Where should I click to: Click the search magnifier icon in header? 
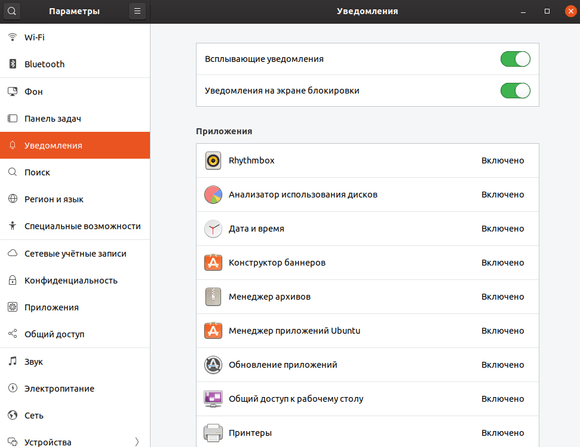click(11, 11)
